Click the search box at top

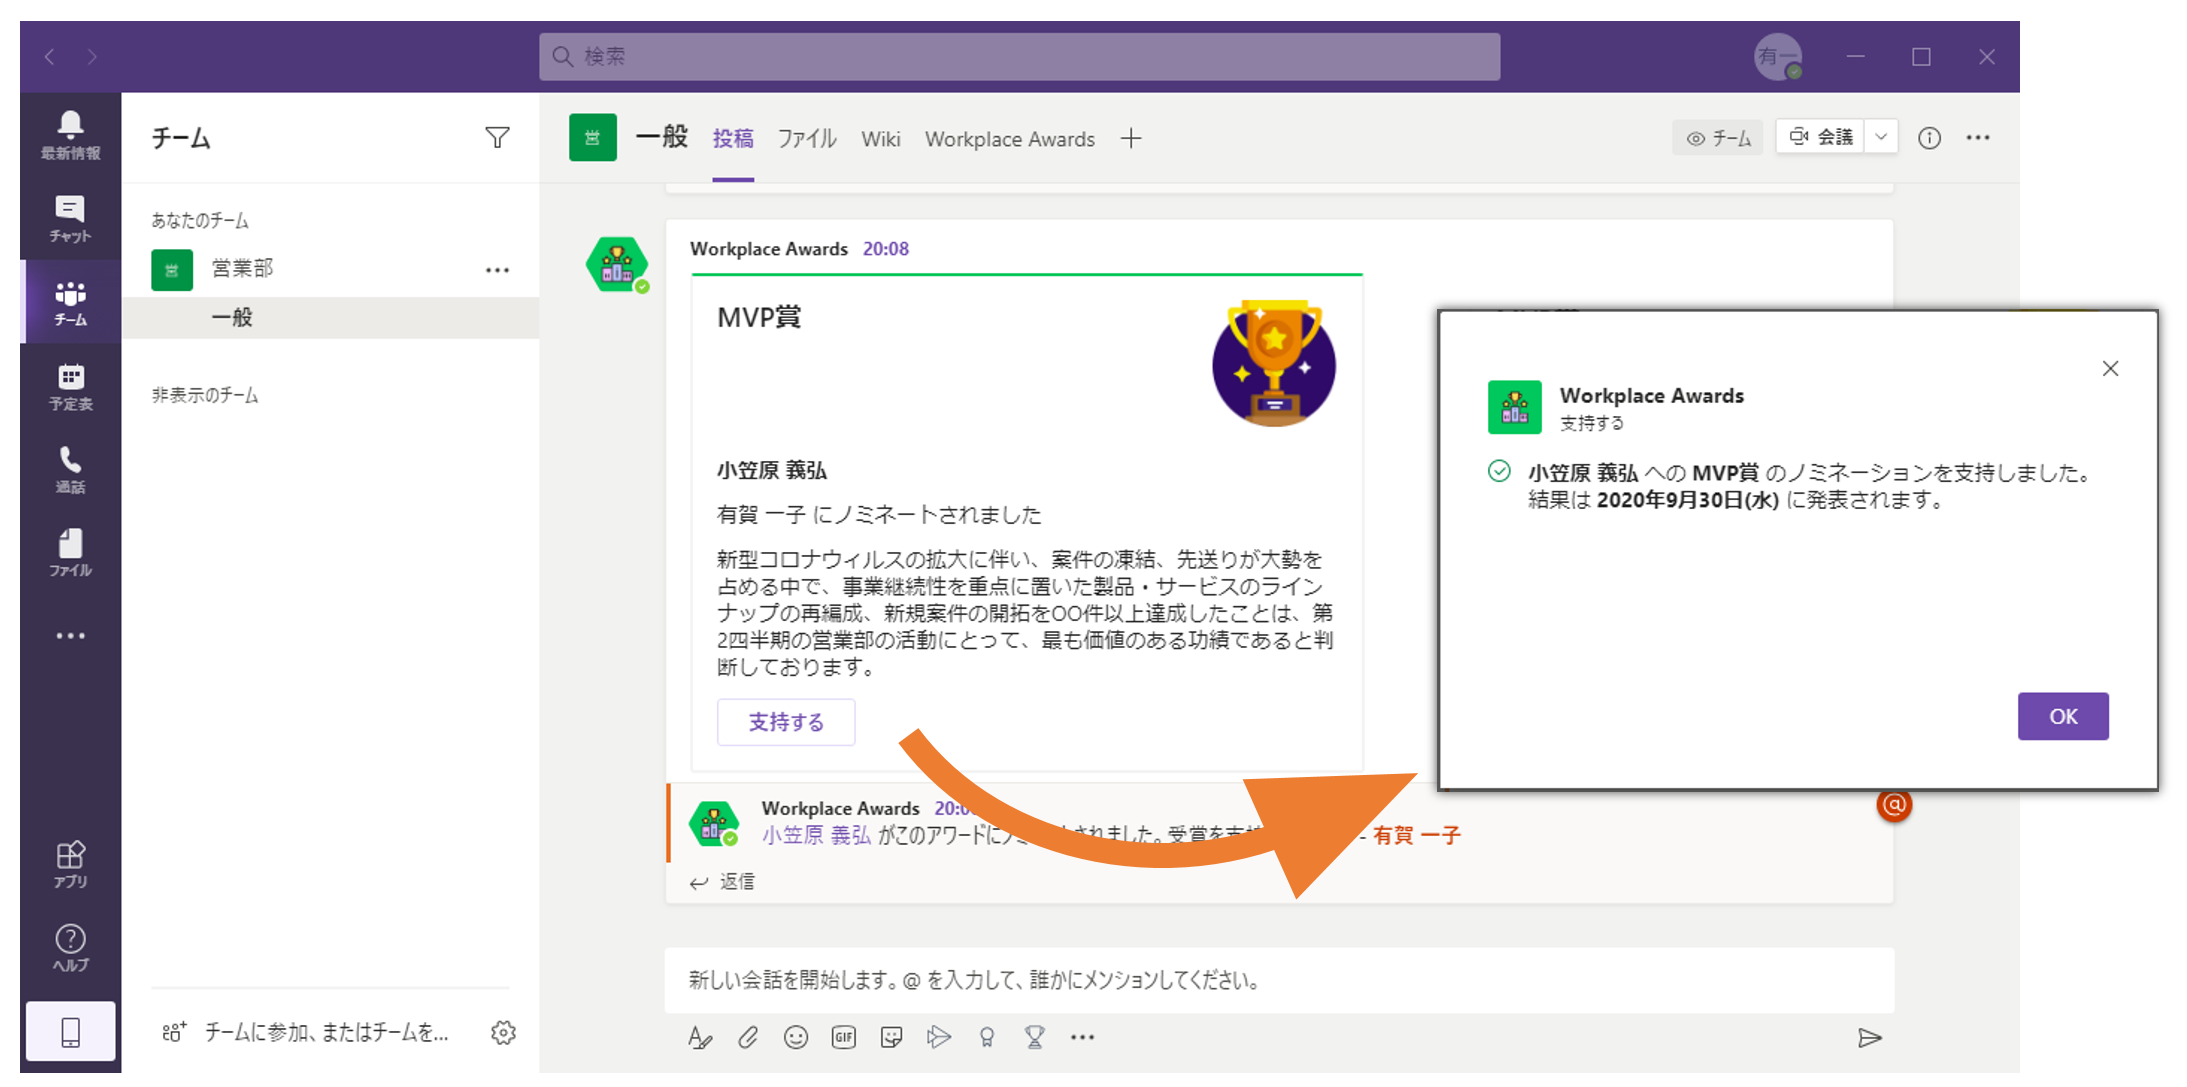click(1019, 56)
